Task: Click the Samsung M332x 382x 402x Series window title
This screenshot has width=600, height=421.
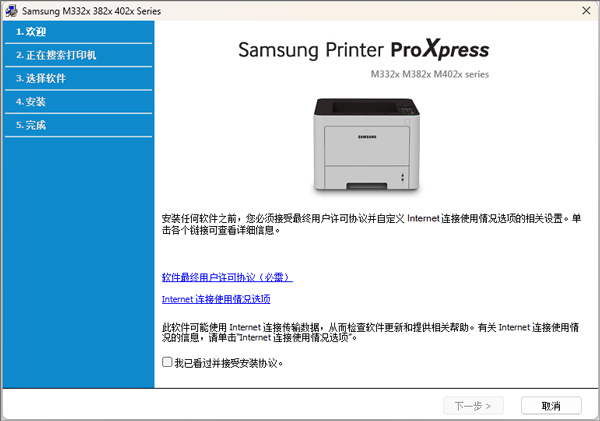Action: 91,11
